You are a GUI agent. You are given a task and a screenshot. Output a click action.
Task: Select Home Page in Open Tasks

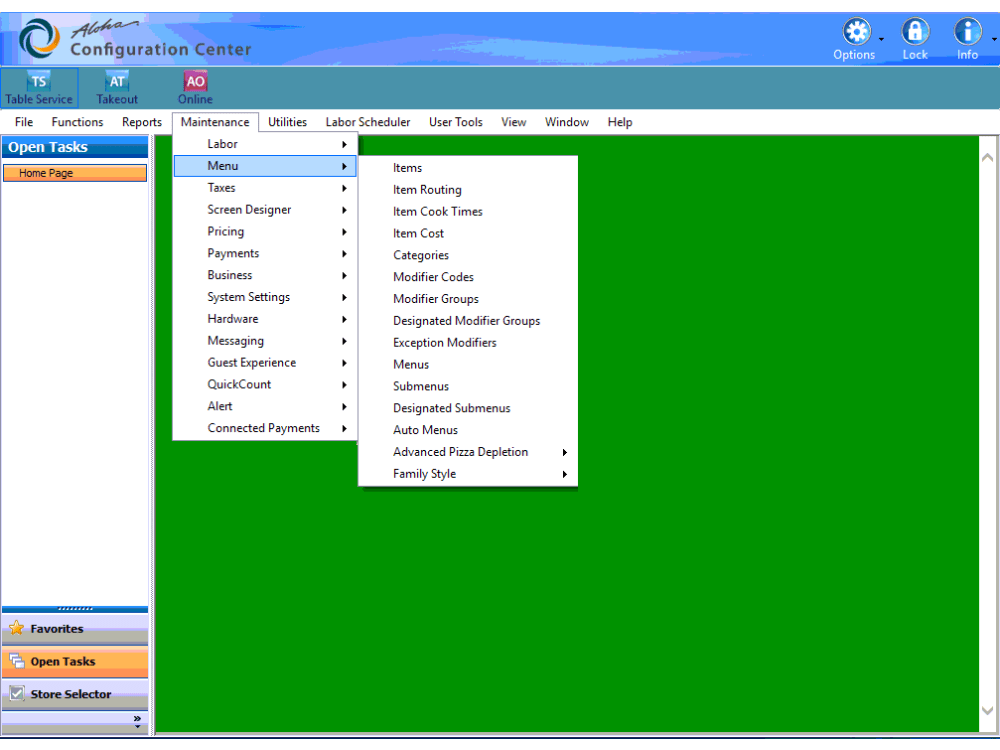pos(75,173)
